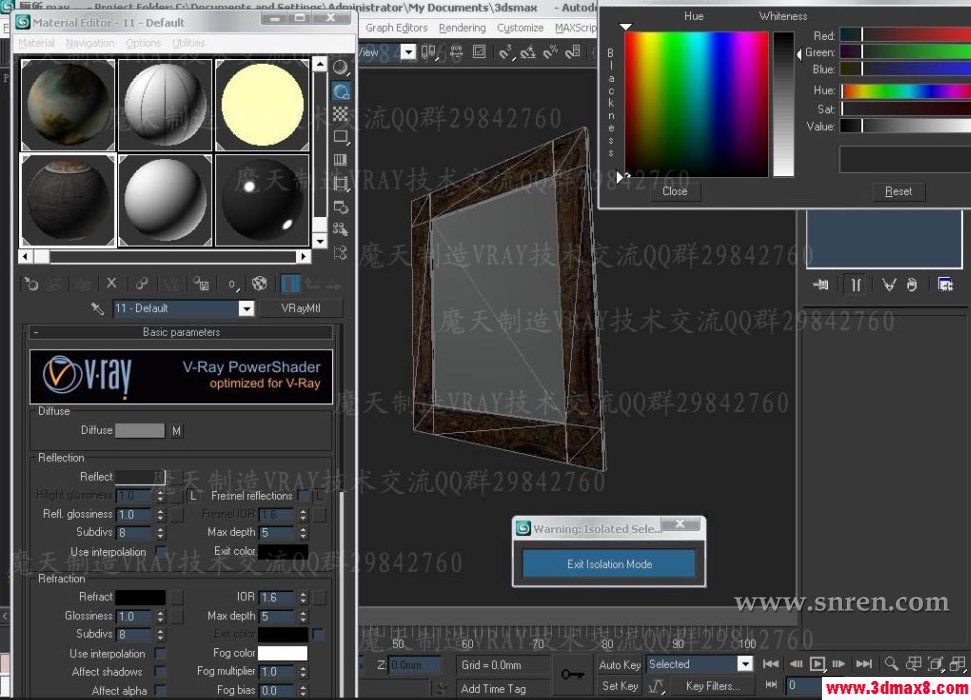The image size is (971, 700).
Task: Click the Show Standard Map in Viewport icon
Action: coord(259,283)
